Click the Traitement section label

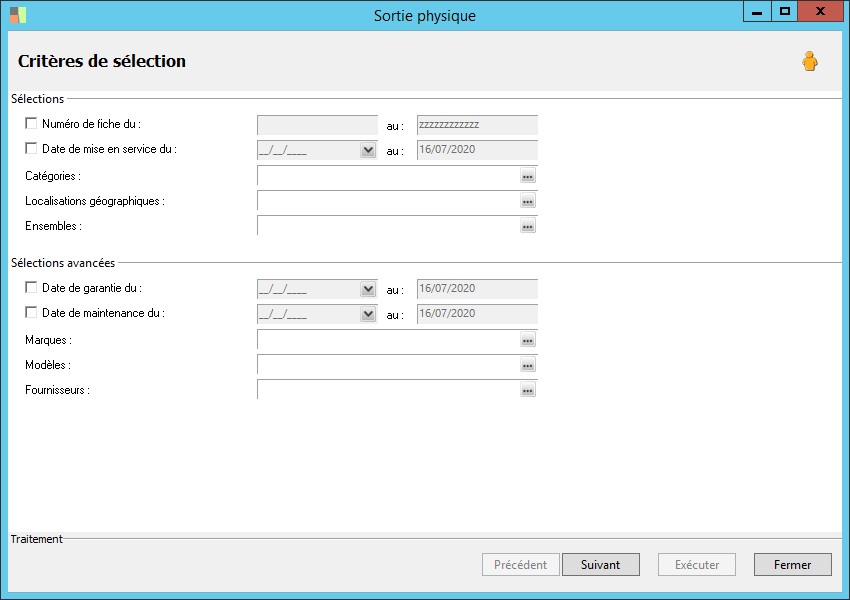tap(37, 539)
